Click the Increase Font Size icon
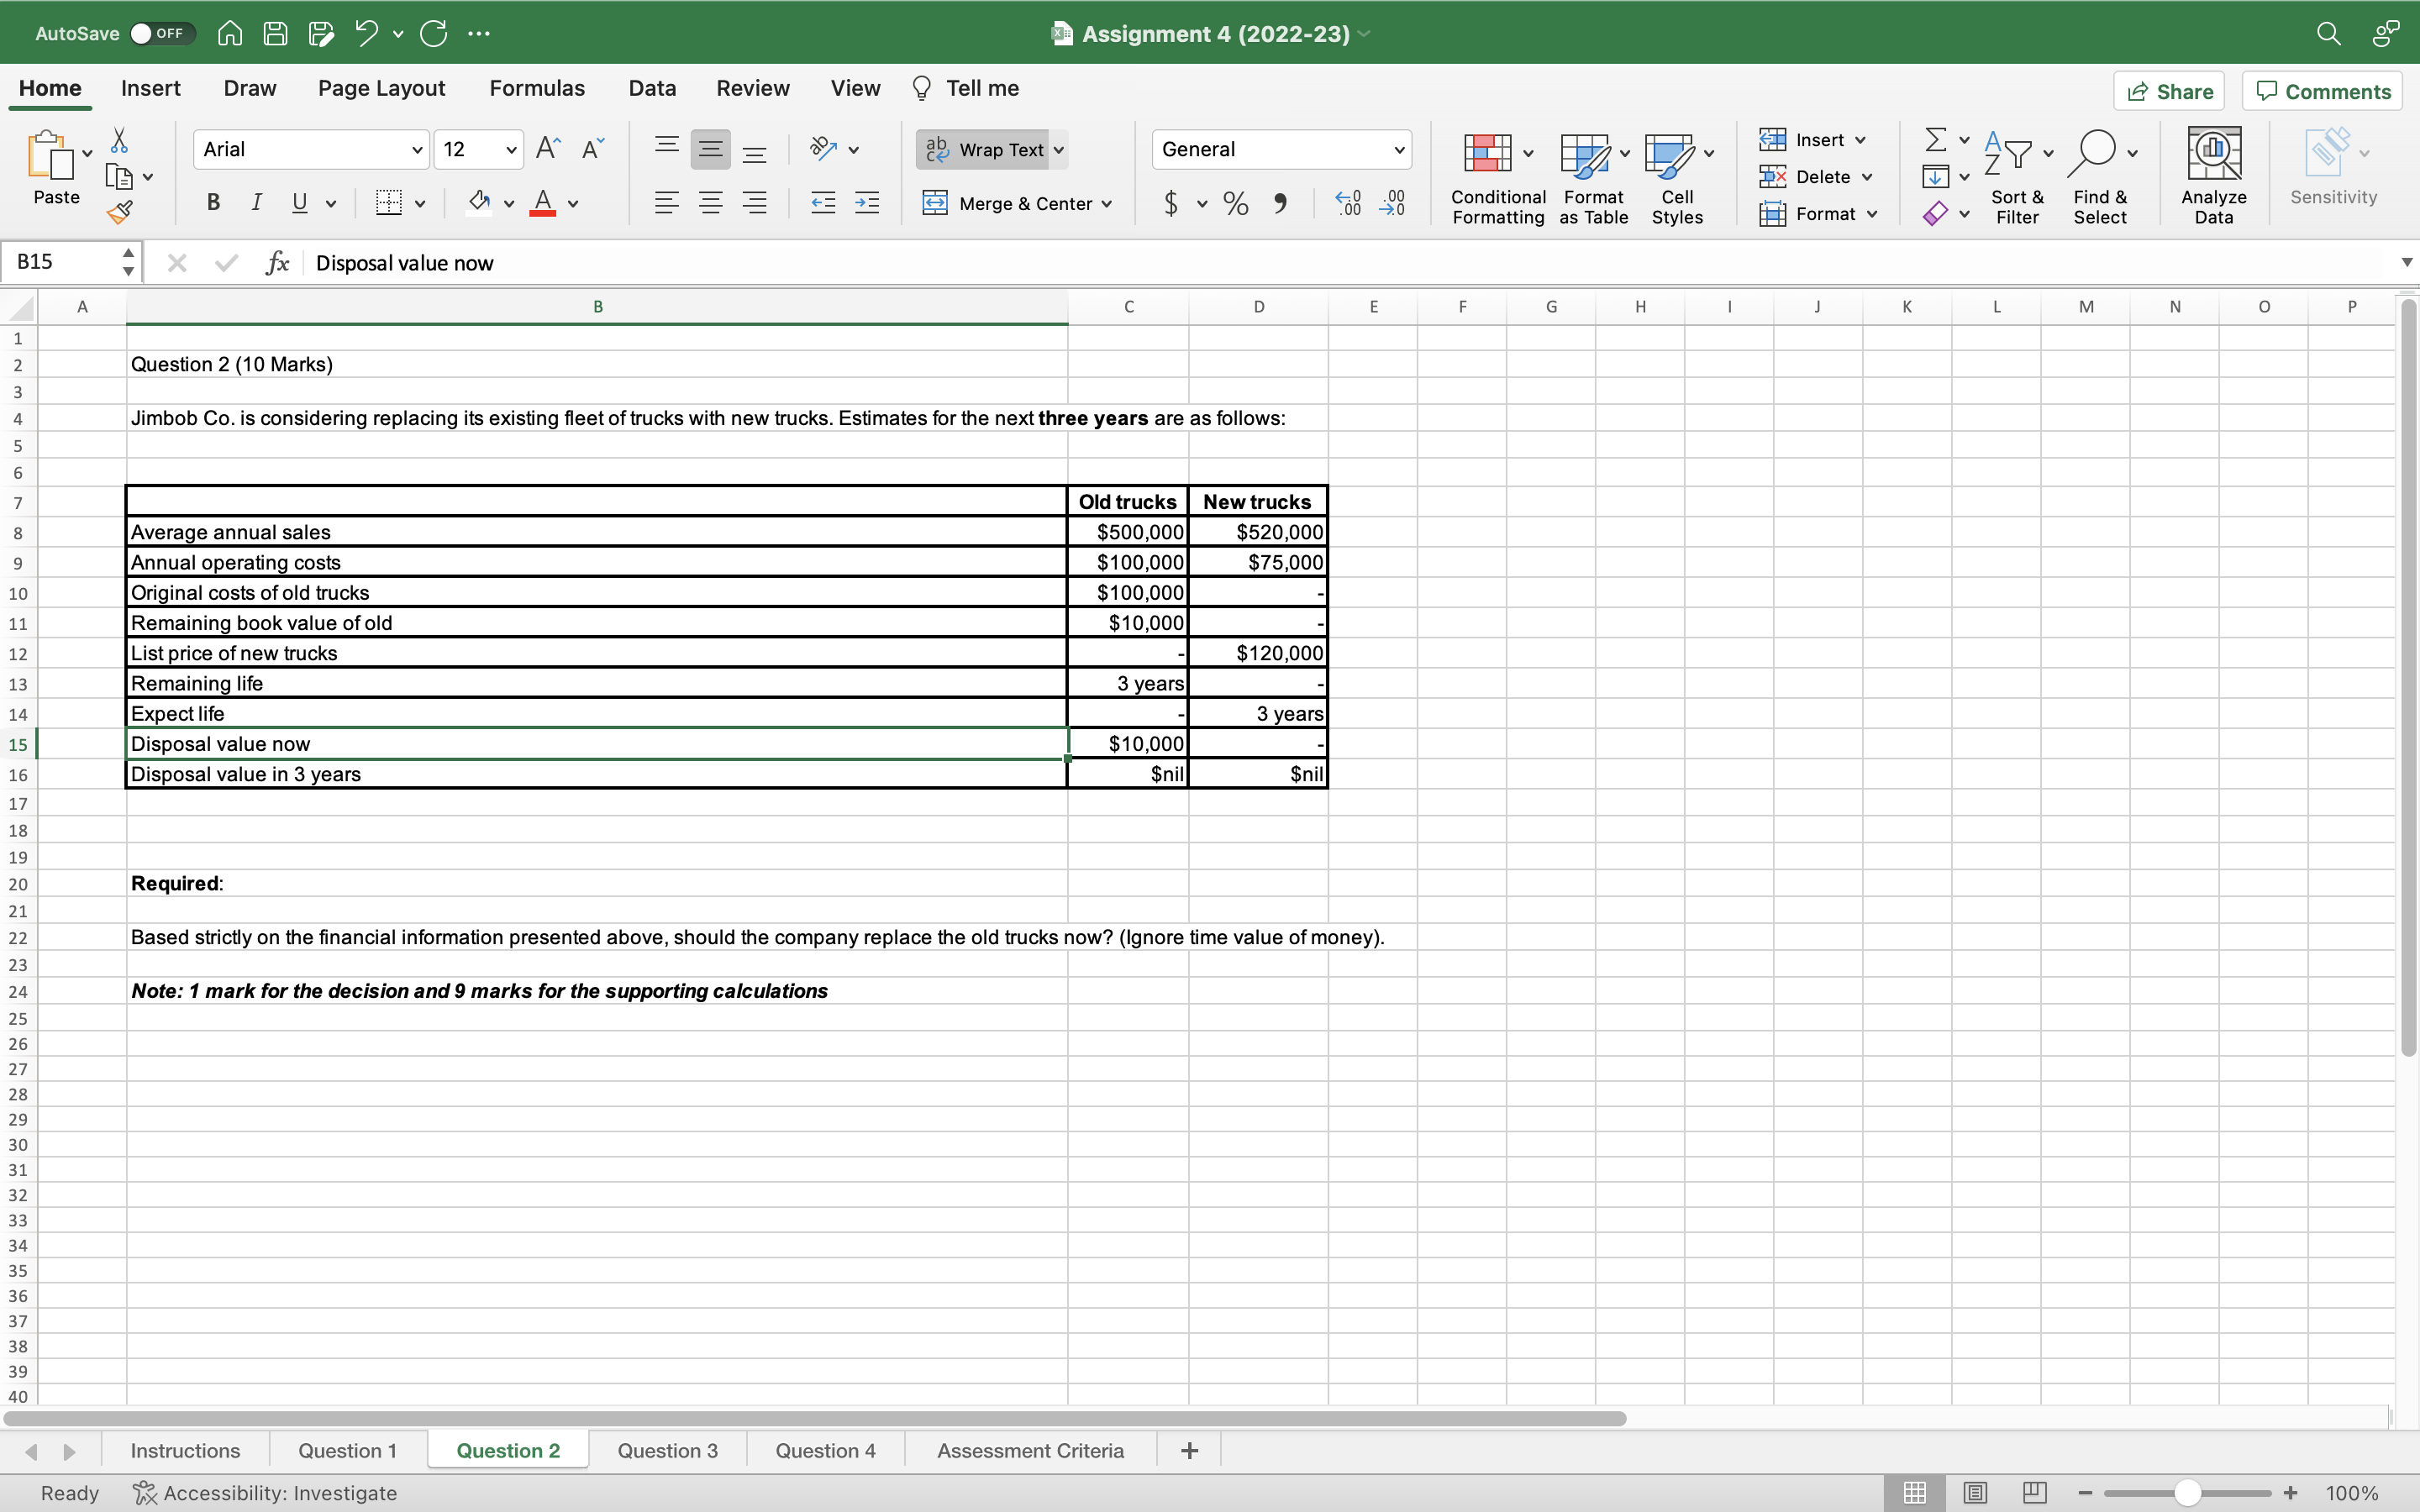 tap(548, 150)
